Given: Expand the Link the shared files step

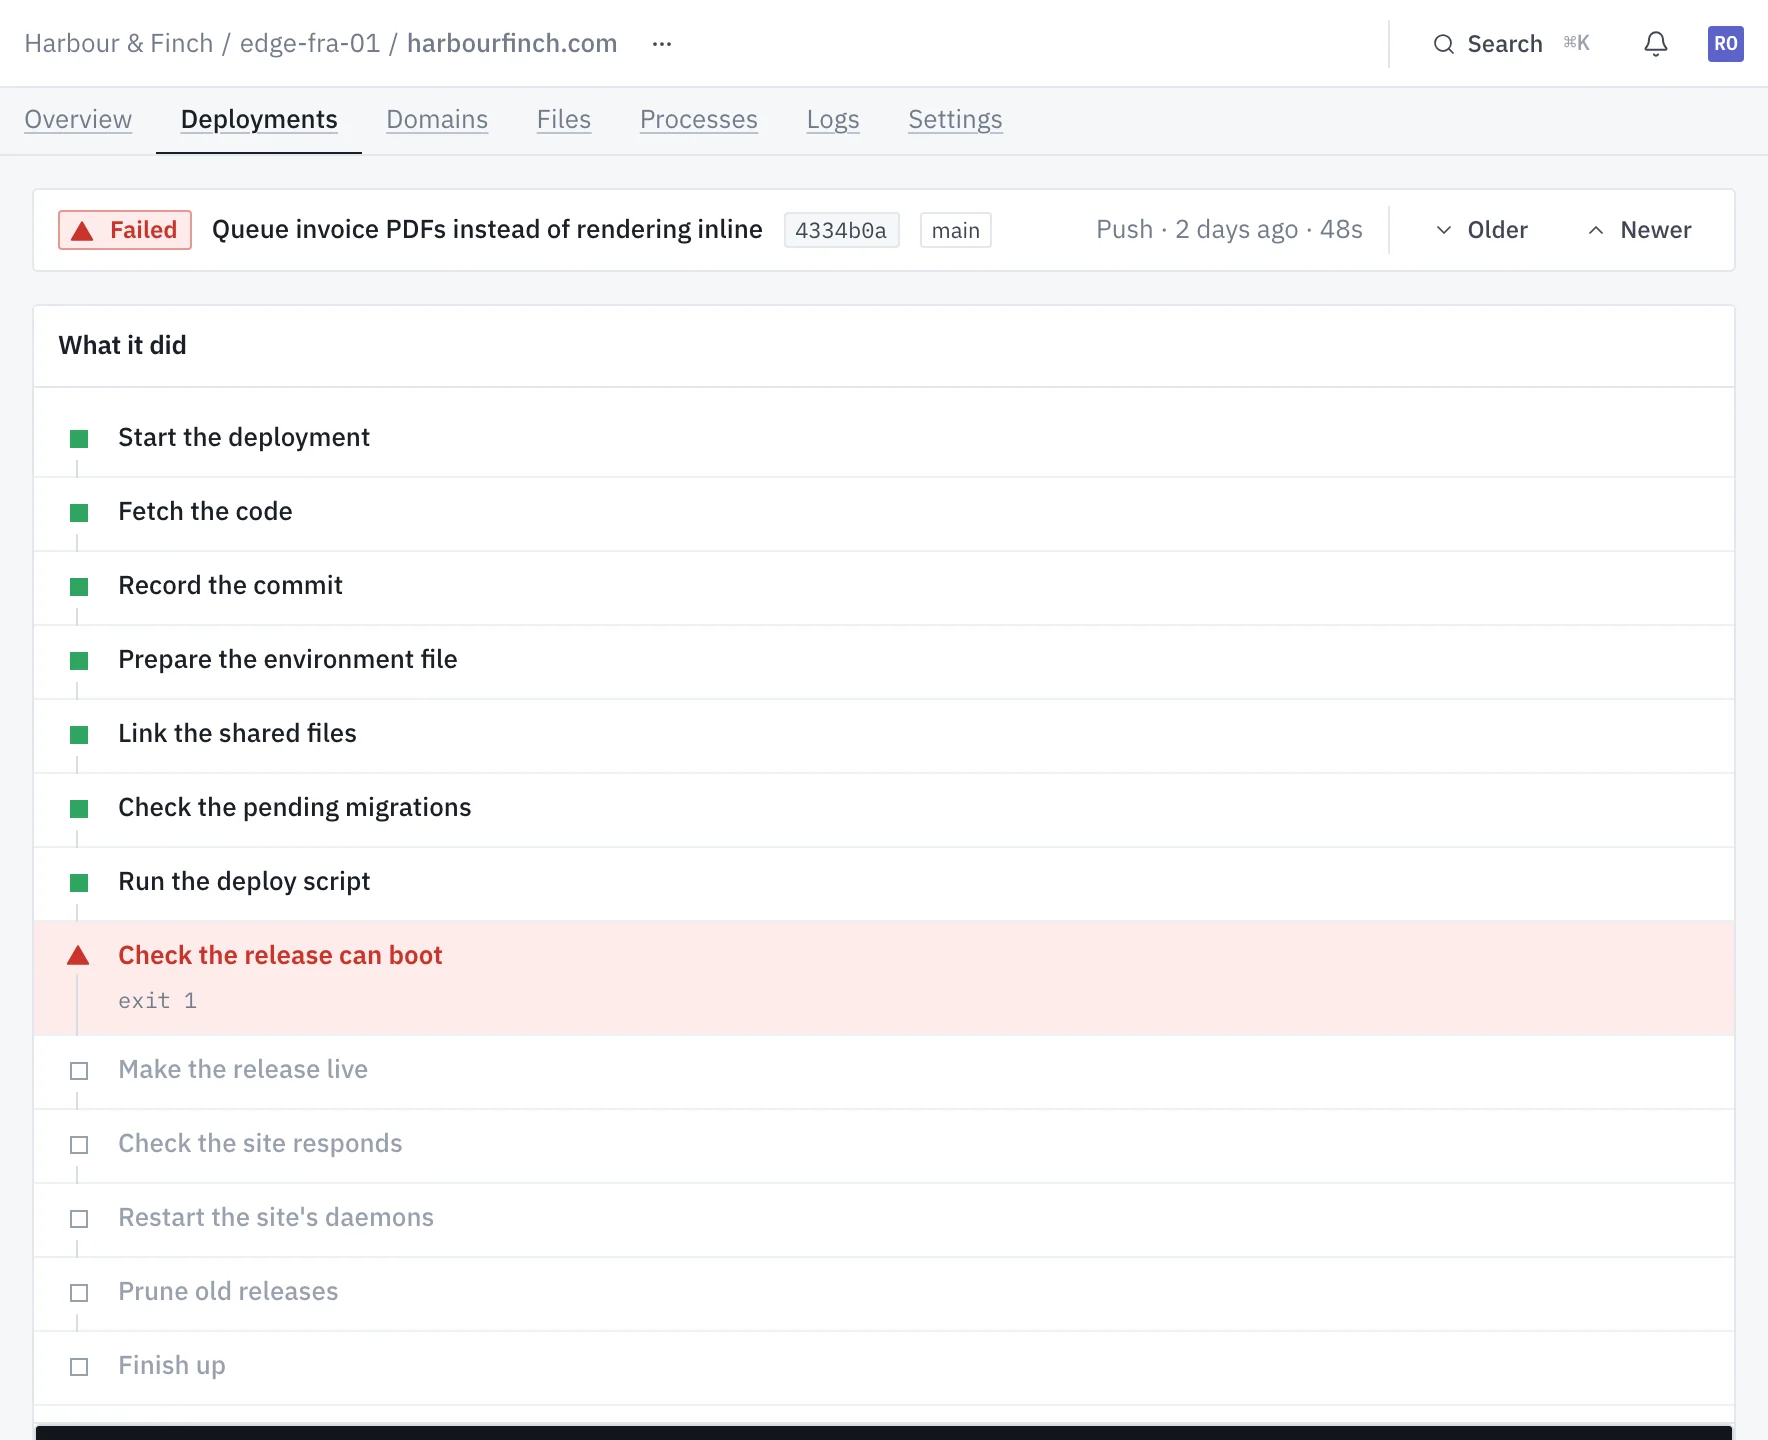Looking at the screenshot, I should click(x=884, y=735).
